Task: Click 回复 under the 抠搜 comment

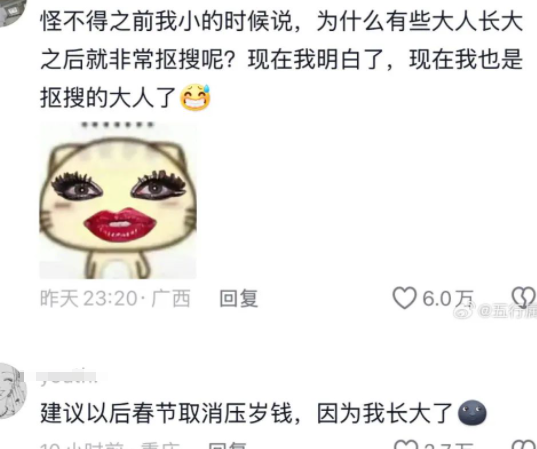Action: [238, 298]
